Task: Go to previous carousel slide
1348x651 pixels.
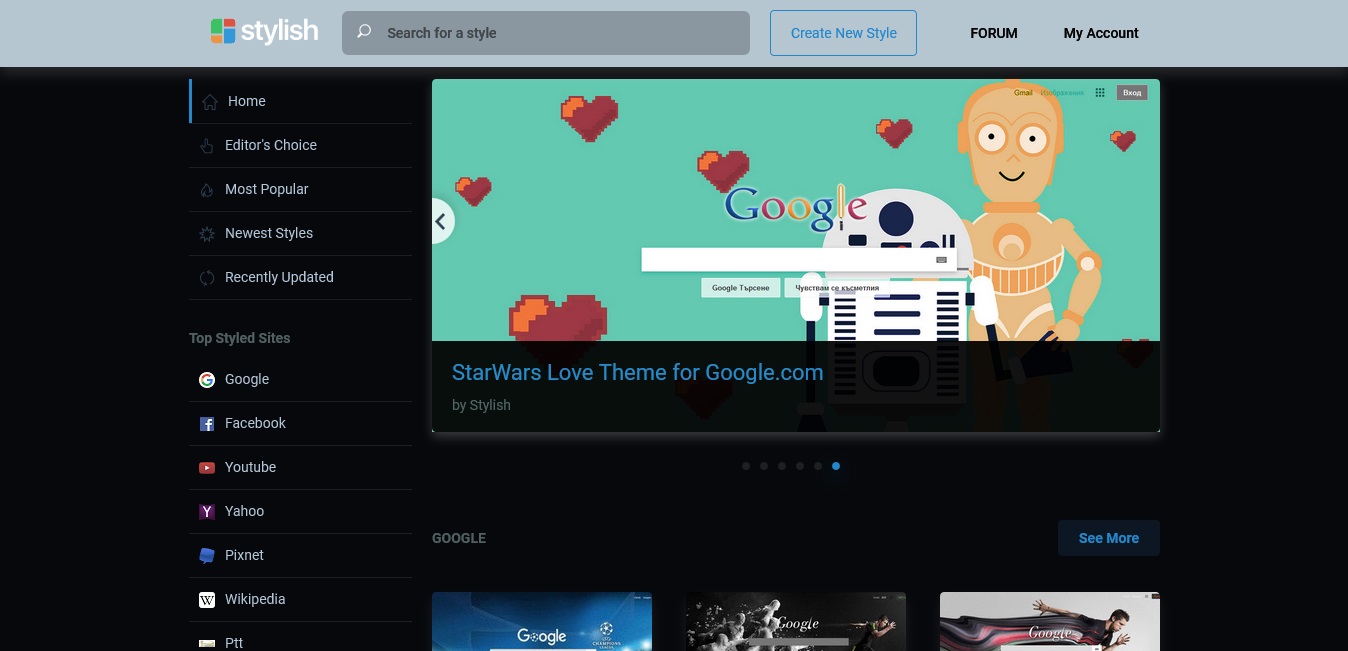Action: pyautogui.click(x=441, y=221)
